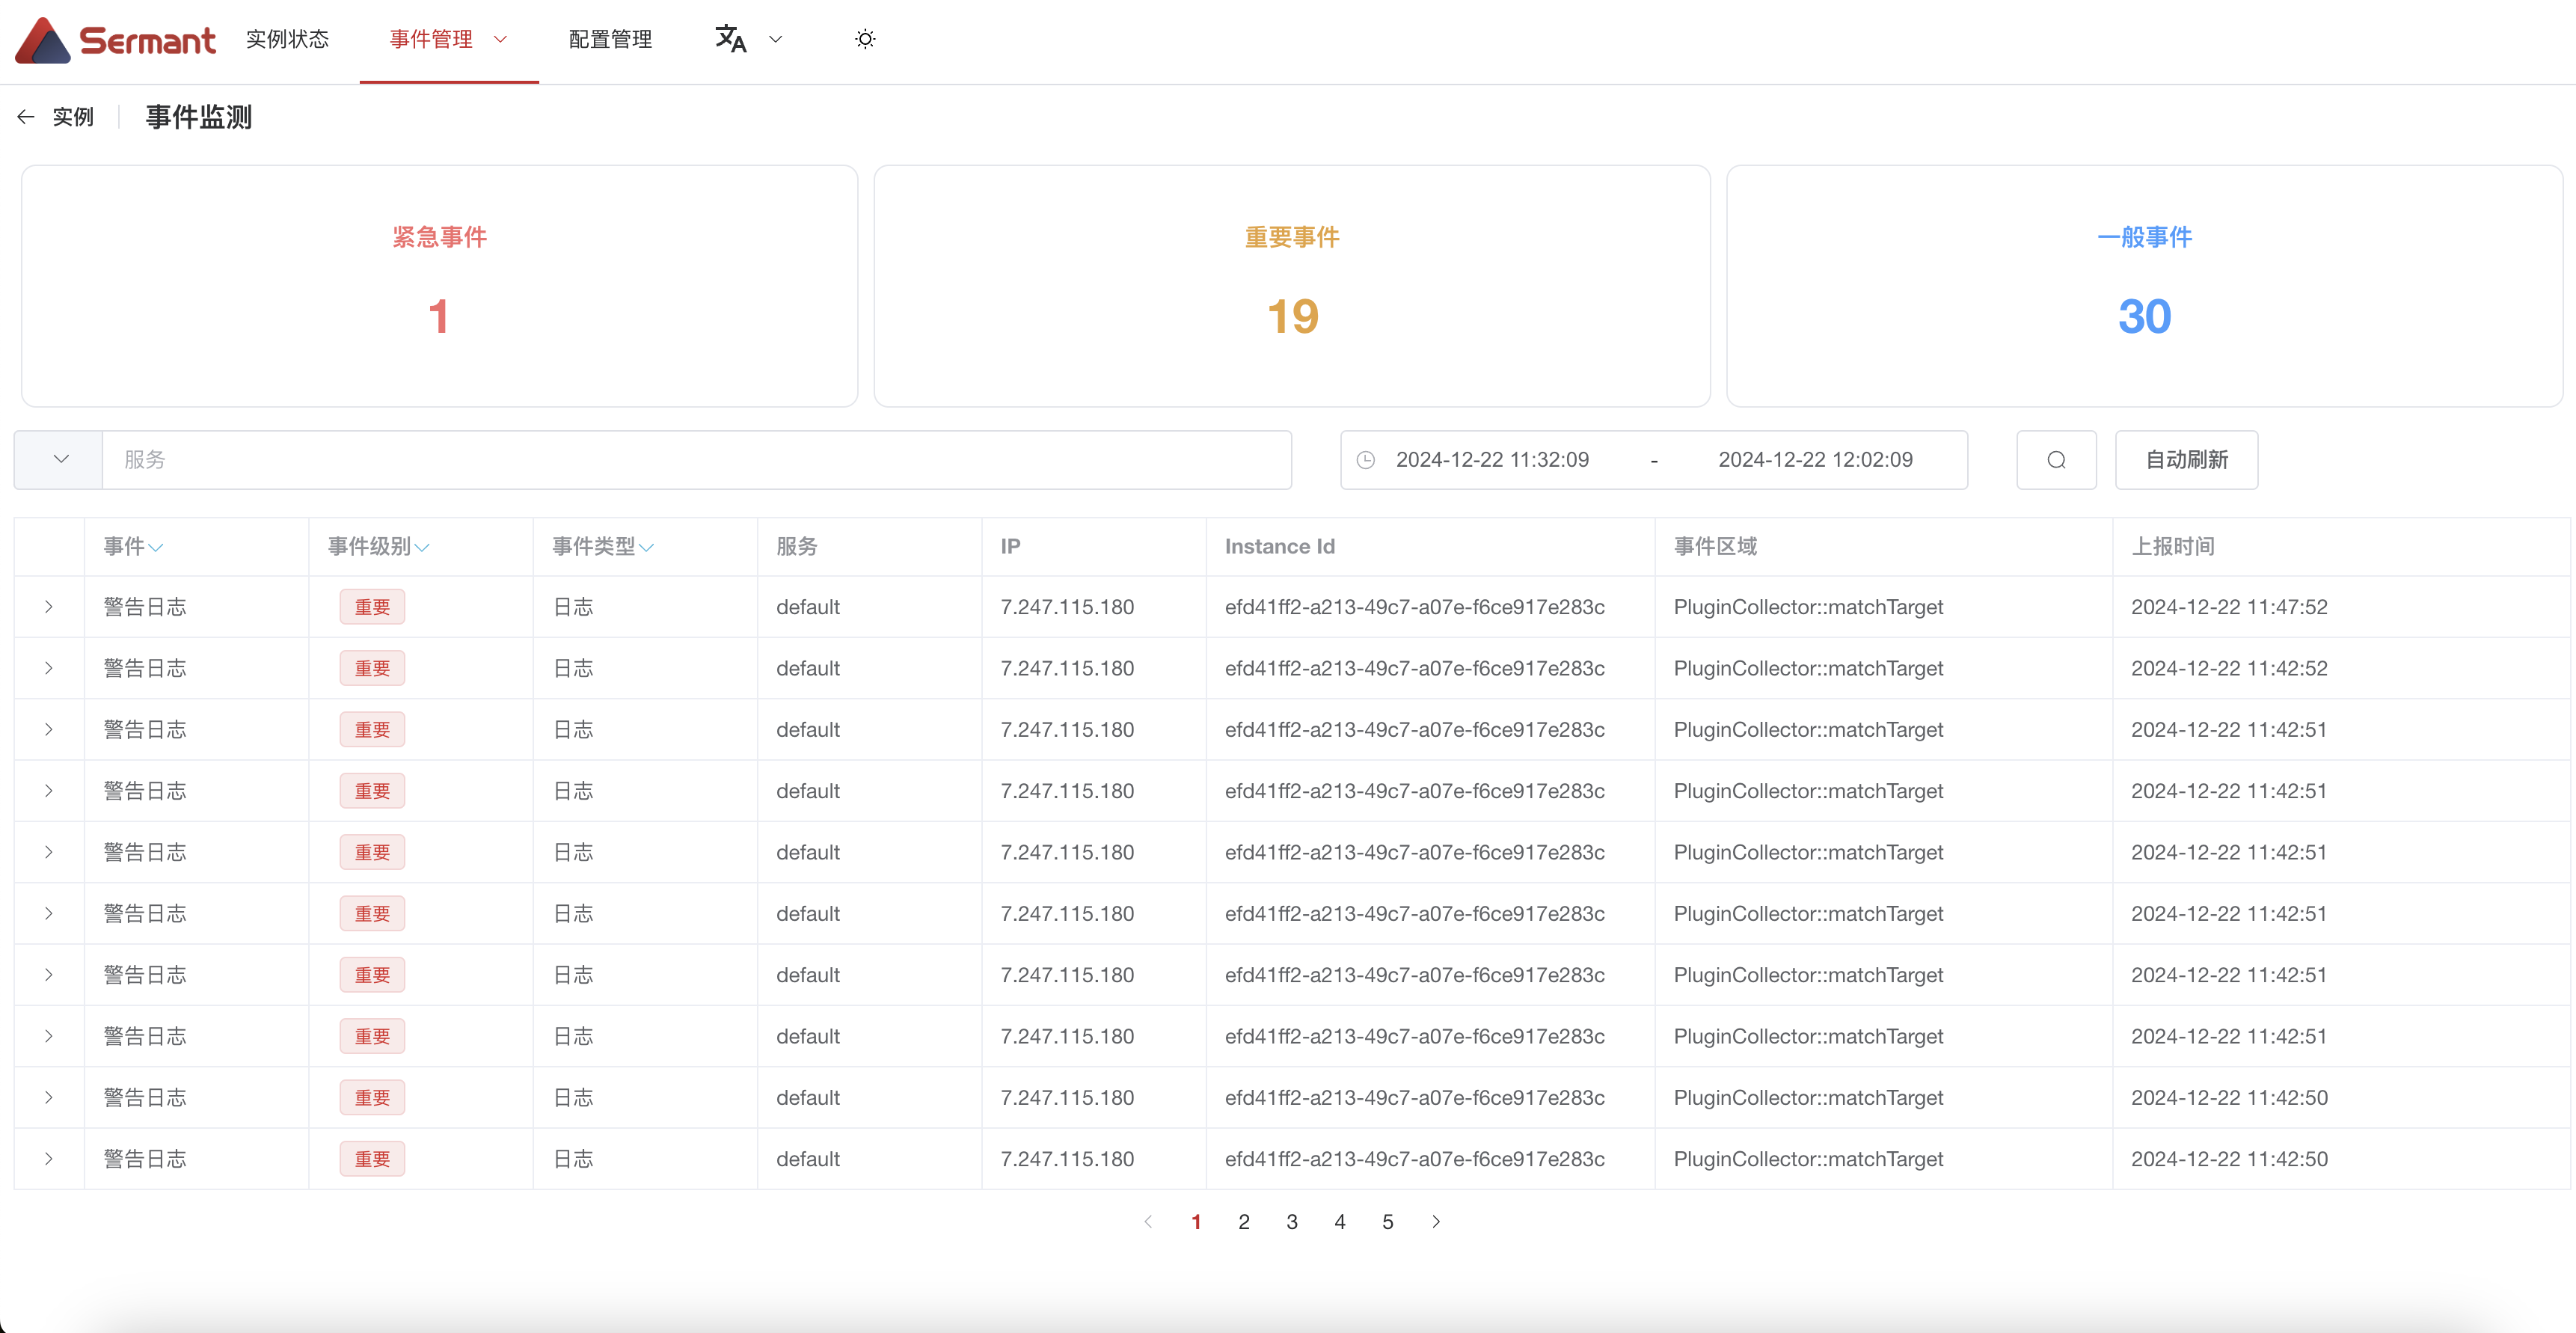The height and width of the screenshot is (1333, 2576).
Task: Go to next page arrow in pagination
Action: coord(1436,1222)
